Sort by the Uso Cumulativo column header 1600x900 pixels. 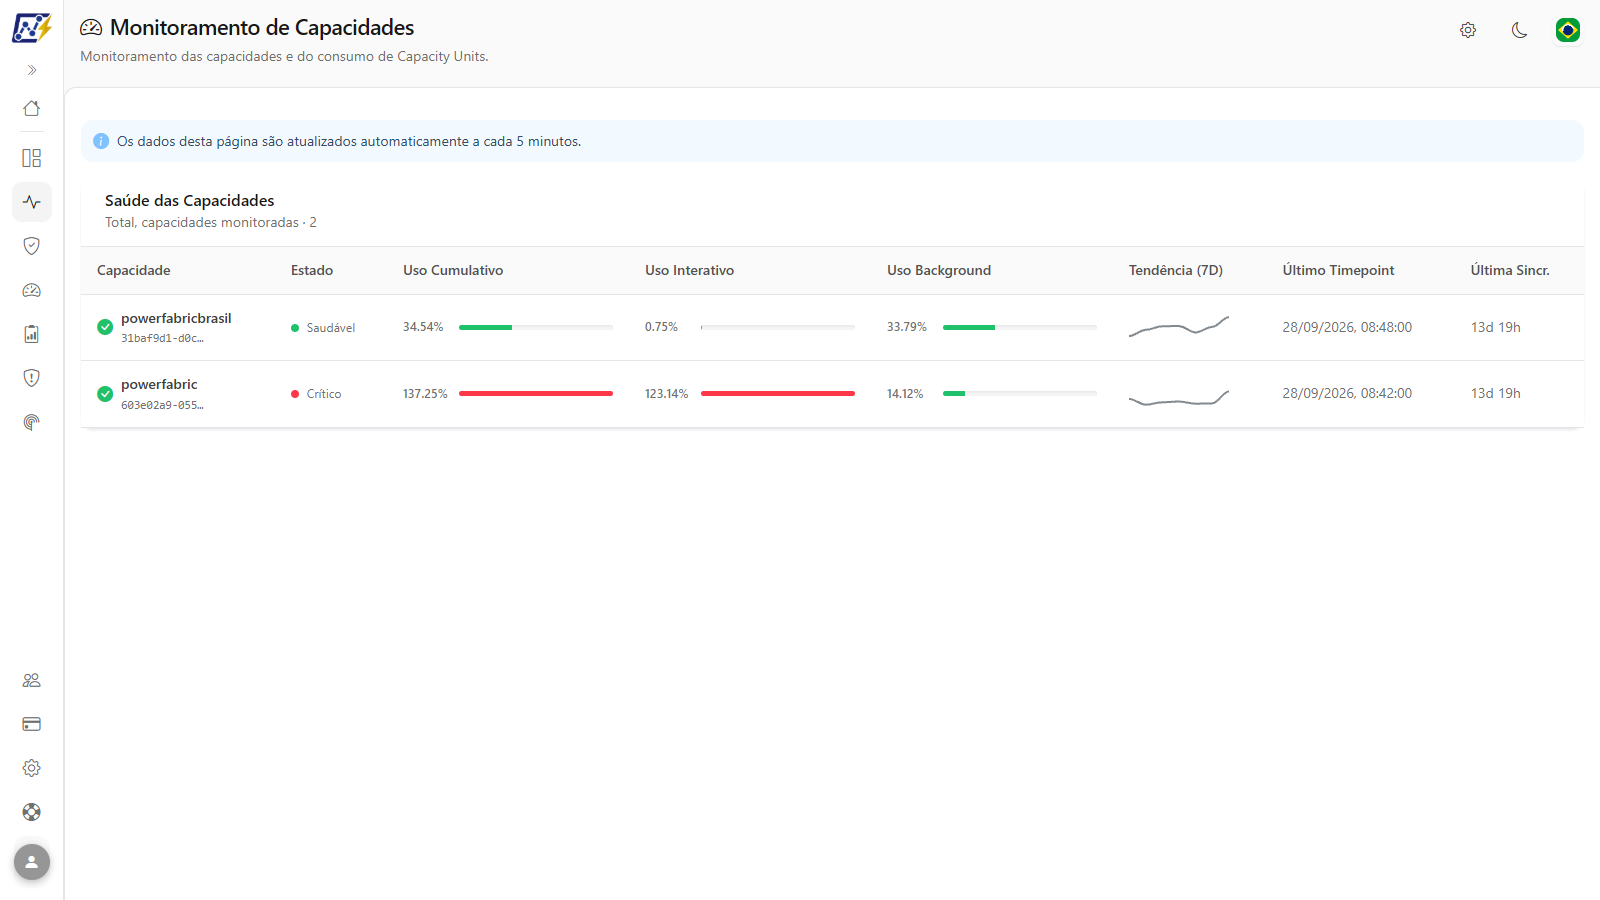453,270
